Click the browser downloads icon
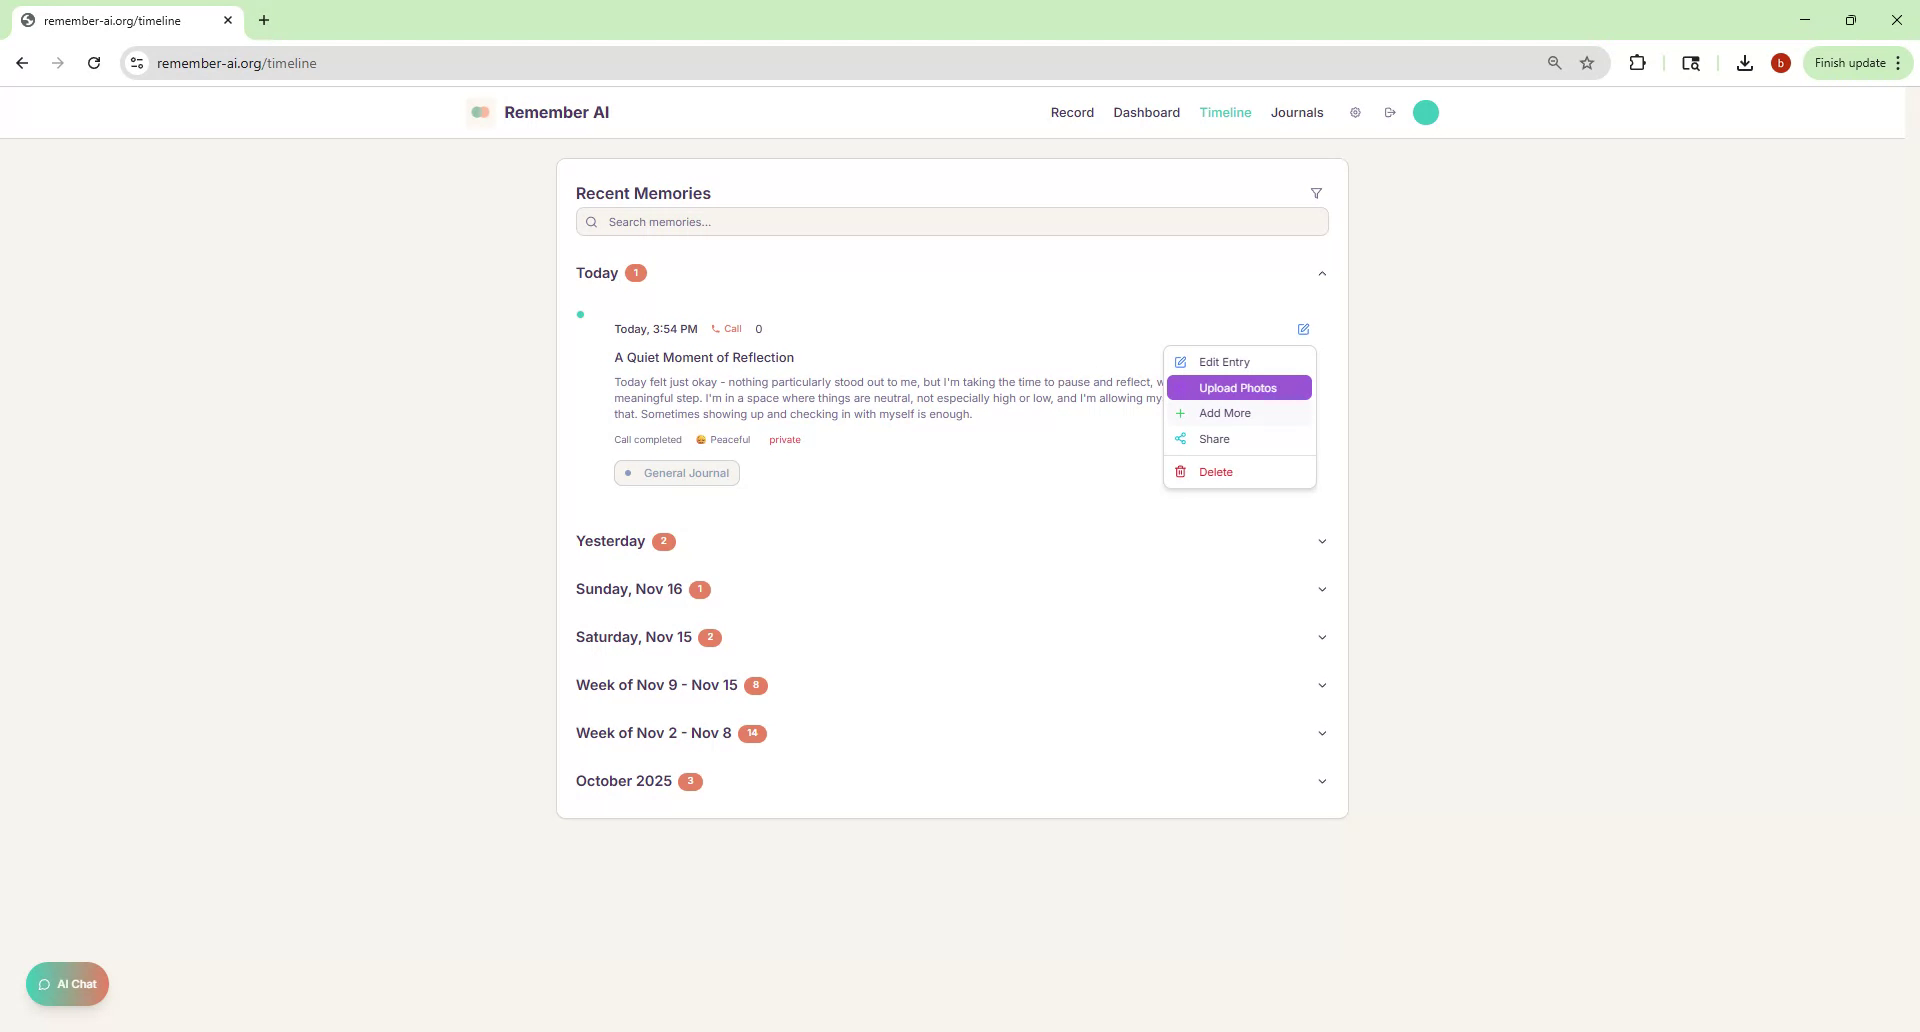The width and height of the screenshot is (1920, 1032). (x=1744, y=62)
